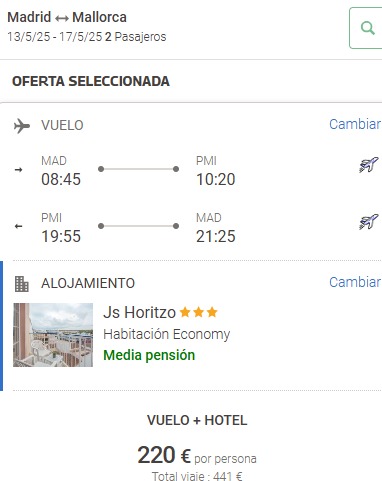Click the airplane icon beside VUELO
This screenshot has height=481, width=382.
22,126
